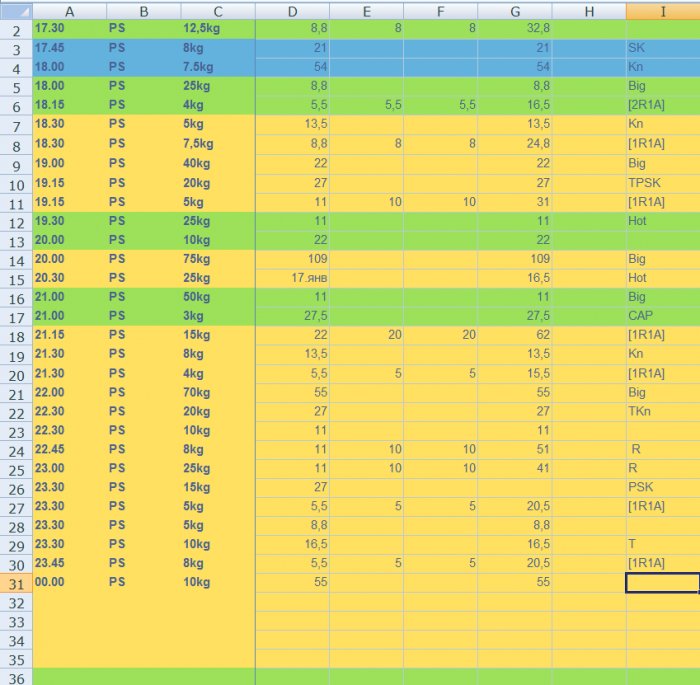Click the highlighted row 31 header
This screenshot has width=700, height=685.
pos(16,584)
